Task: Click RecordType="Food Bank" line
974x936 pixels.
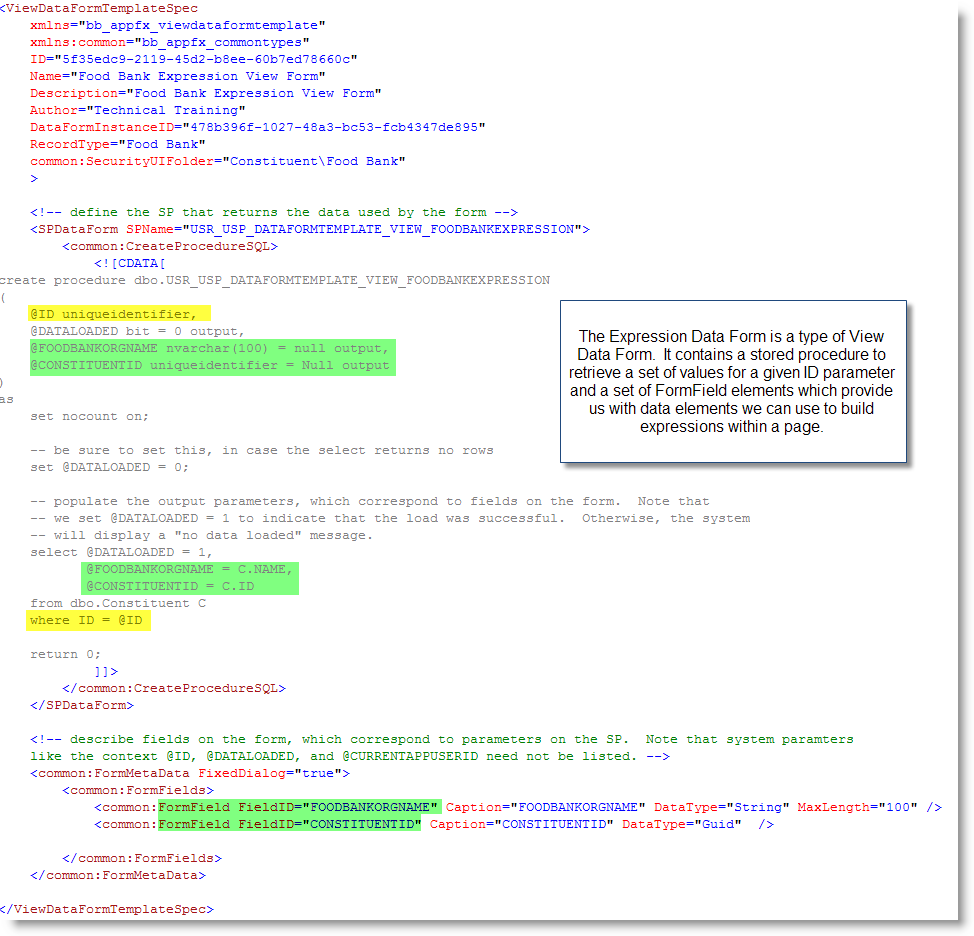Action: pyautogui.click(x=117, y=144)
